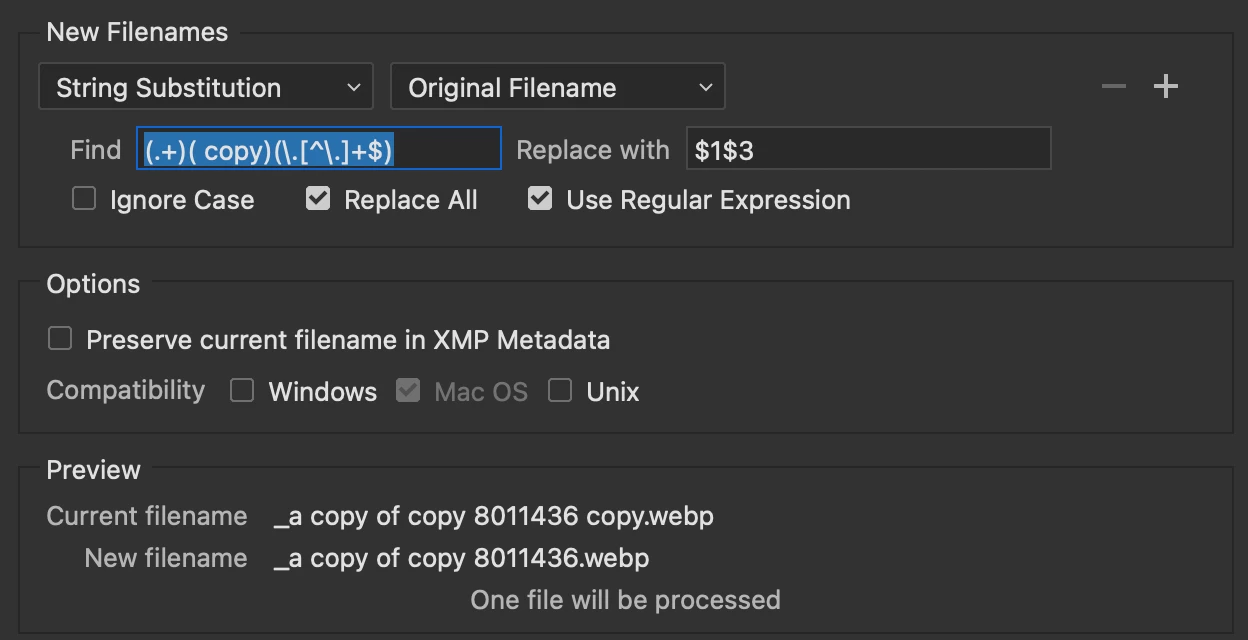Click the Mac OS compatibility checkbox

(x=408, y=390)
